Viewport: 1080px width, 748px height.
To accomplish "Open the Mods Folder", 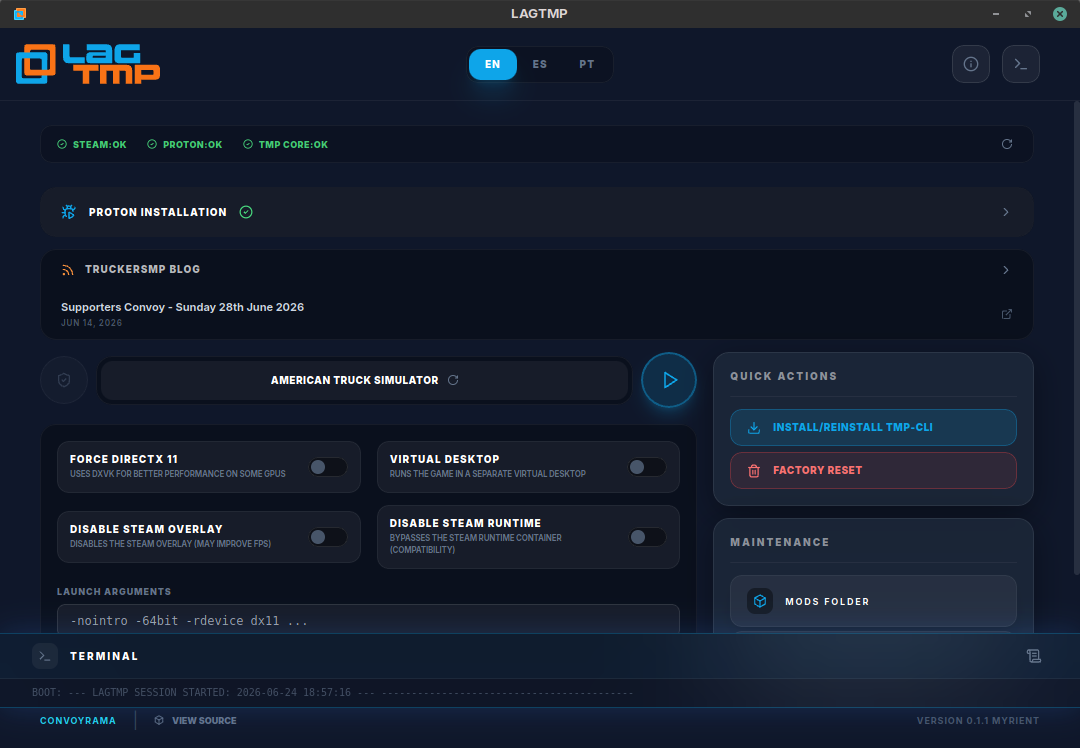I will (x=873, y=601).
